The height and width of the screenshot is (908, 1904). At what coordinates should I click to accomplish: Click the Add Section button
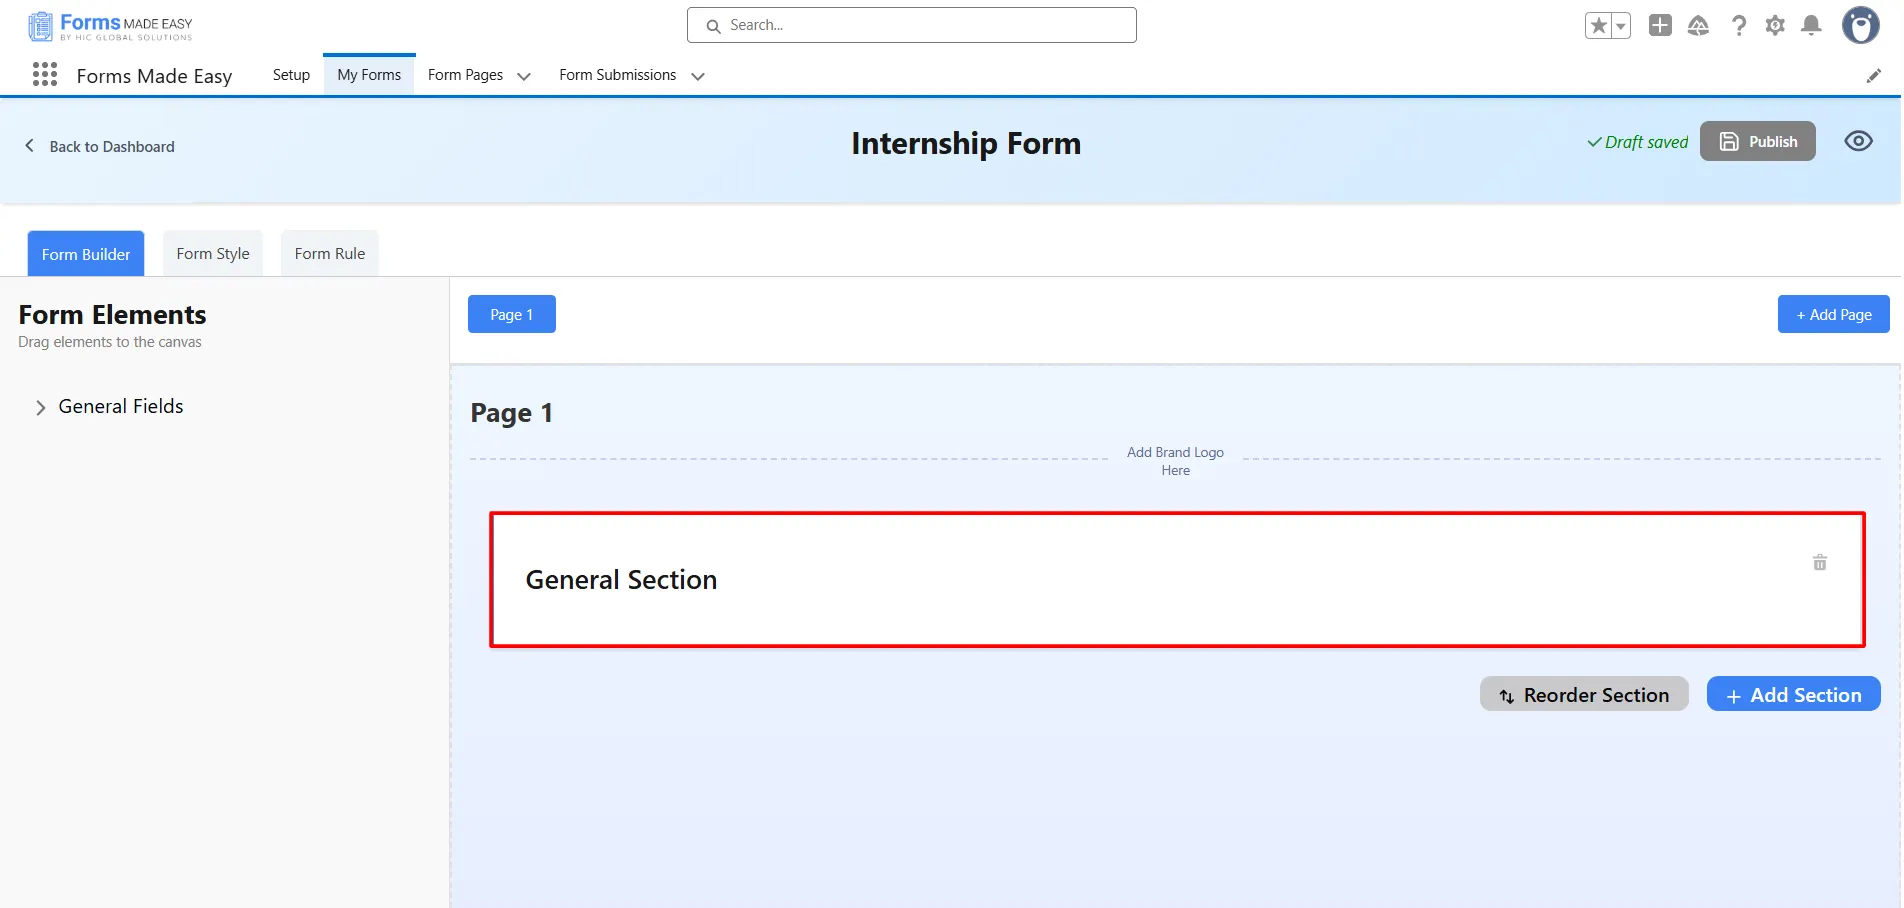(x=1793, y=695)
